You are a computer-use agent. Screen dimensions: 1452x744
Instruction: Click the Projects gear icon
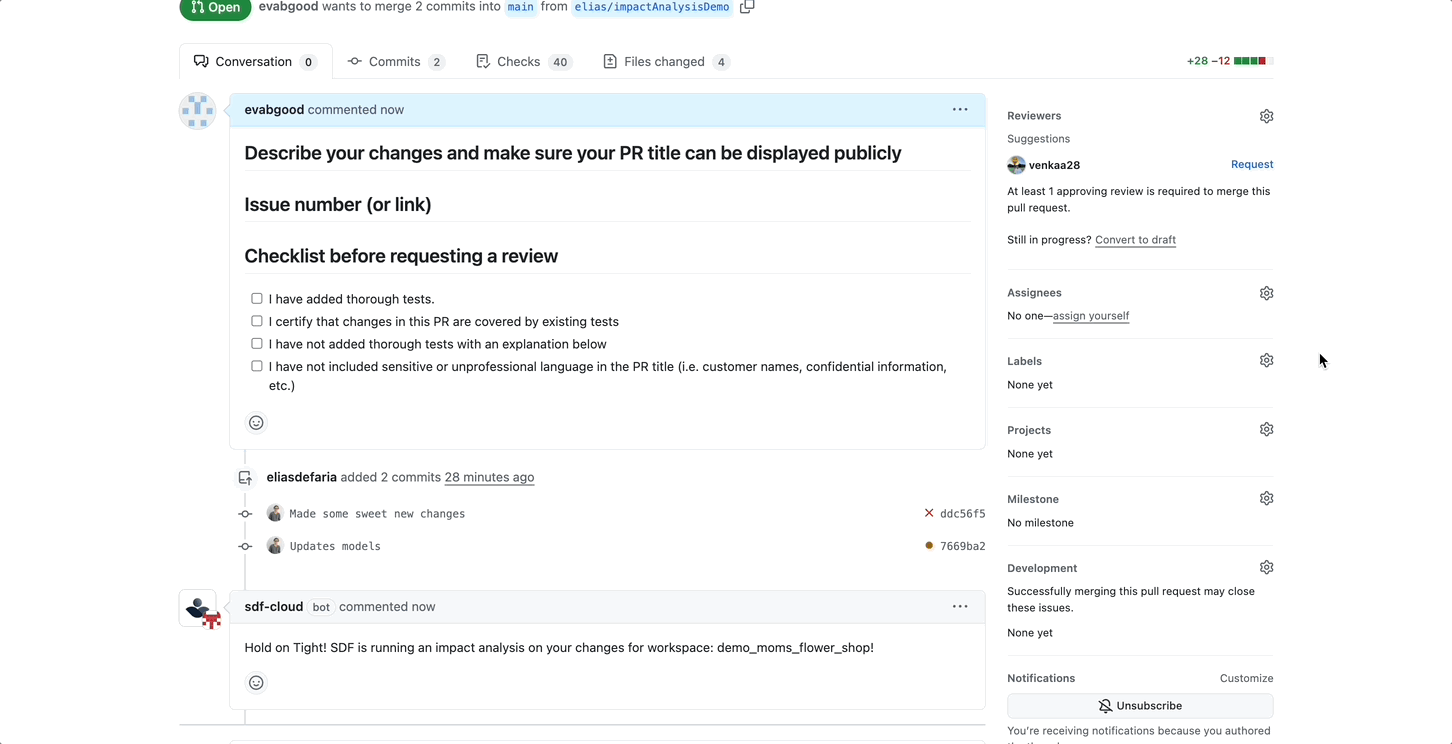[1266, 429]
